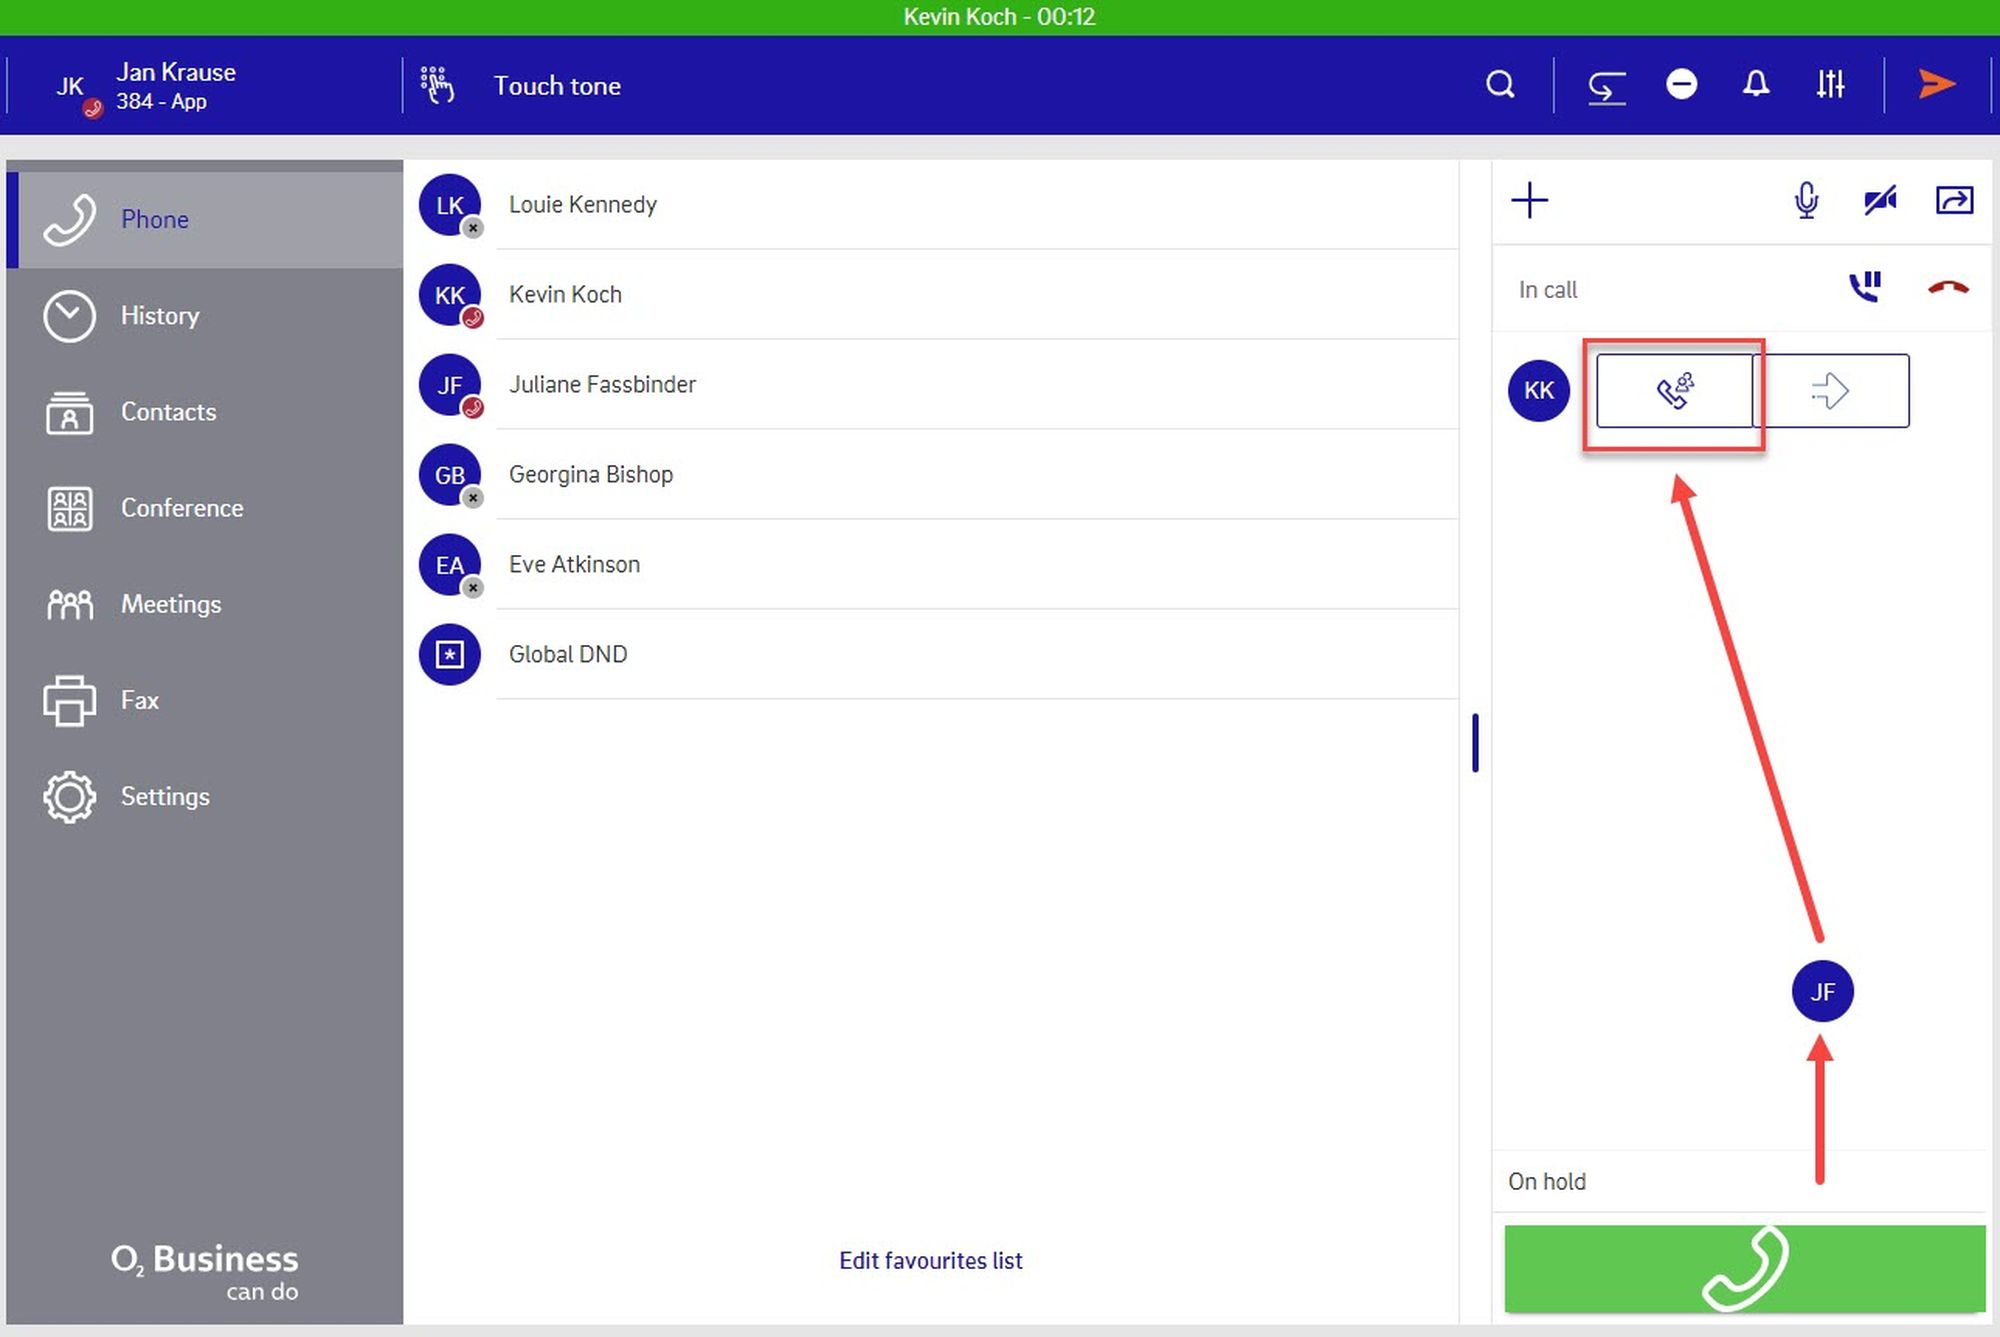
Task: Click the conference merge call button
Action: (1674, 391)
